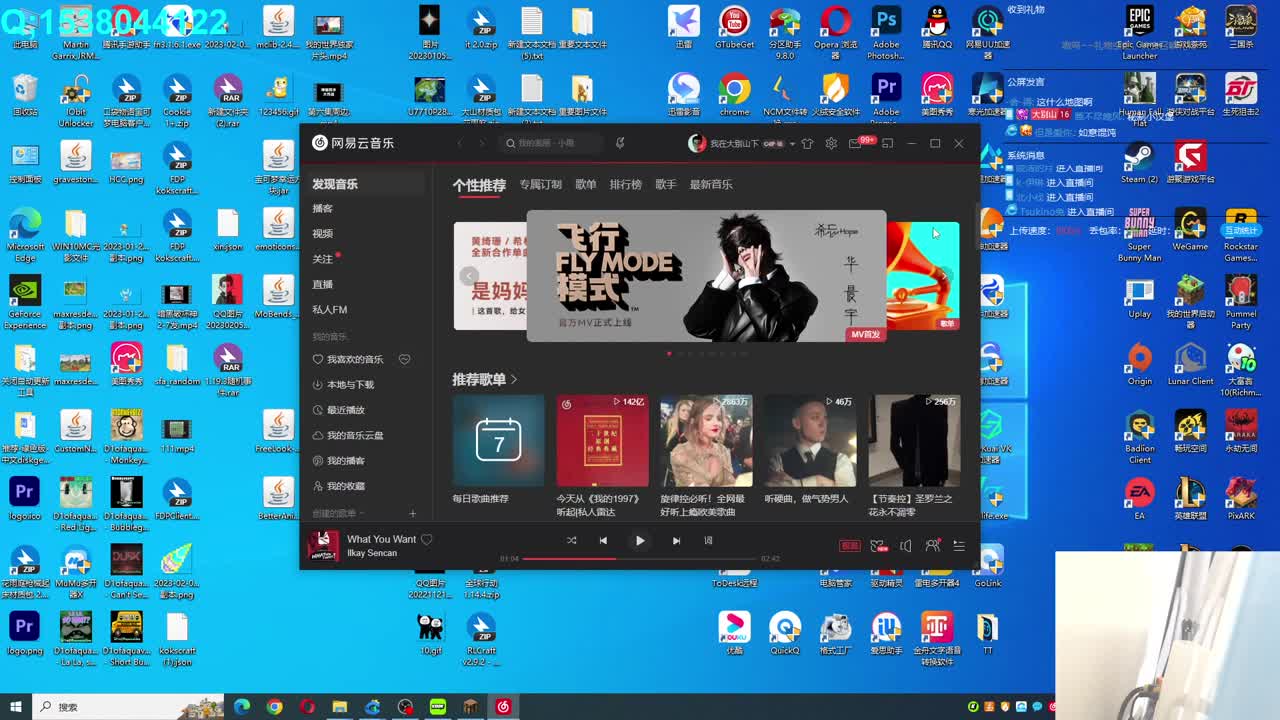Screen dimensions: 1280x720
Task: Open the messages mailbox with 99+ badge
Action: point(855,144)
